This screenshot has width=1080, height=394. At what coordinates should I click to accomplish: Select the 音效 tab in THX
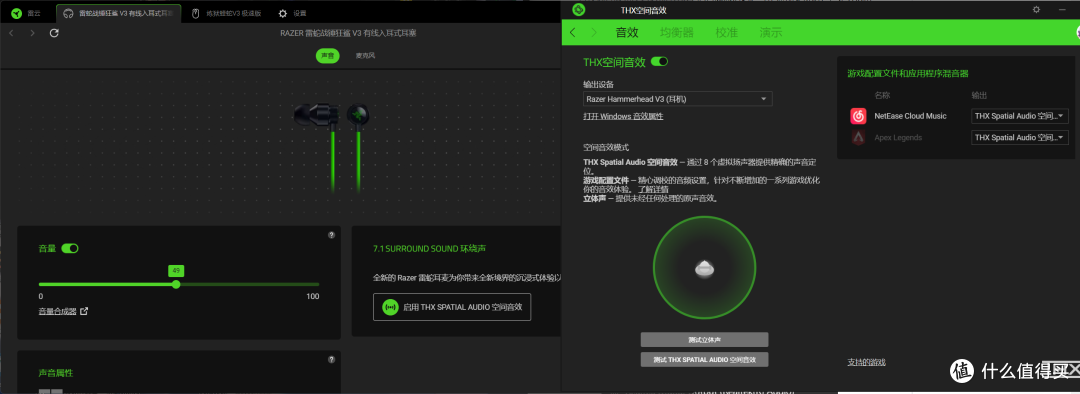627,32
